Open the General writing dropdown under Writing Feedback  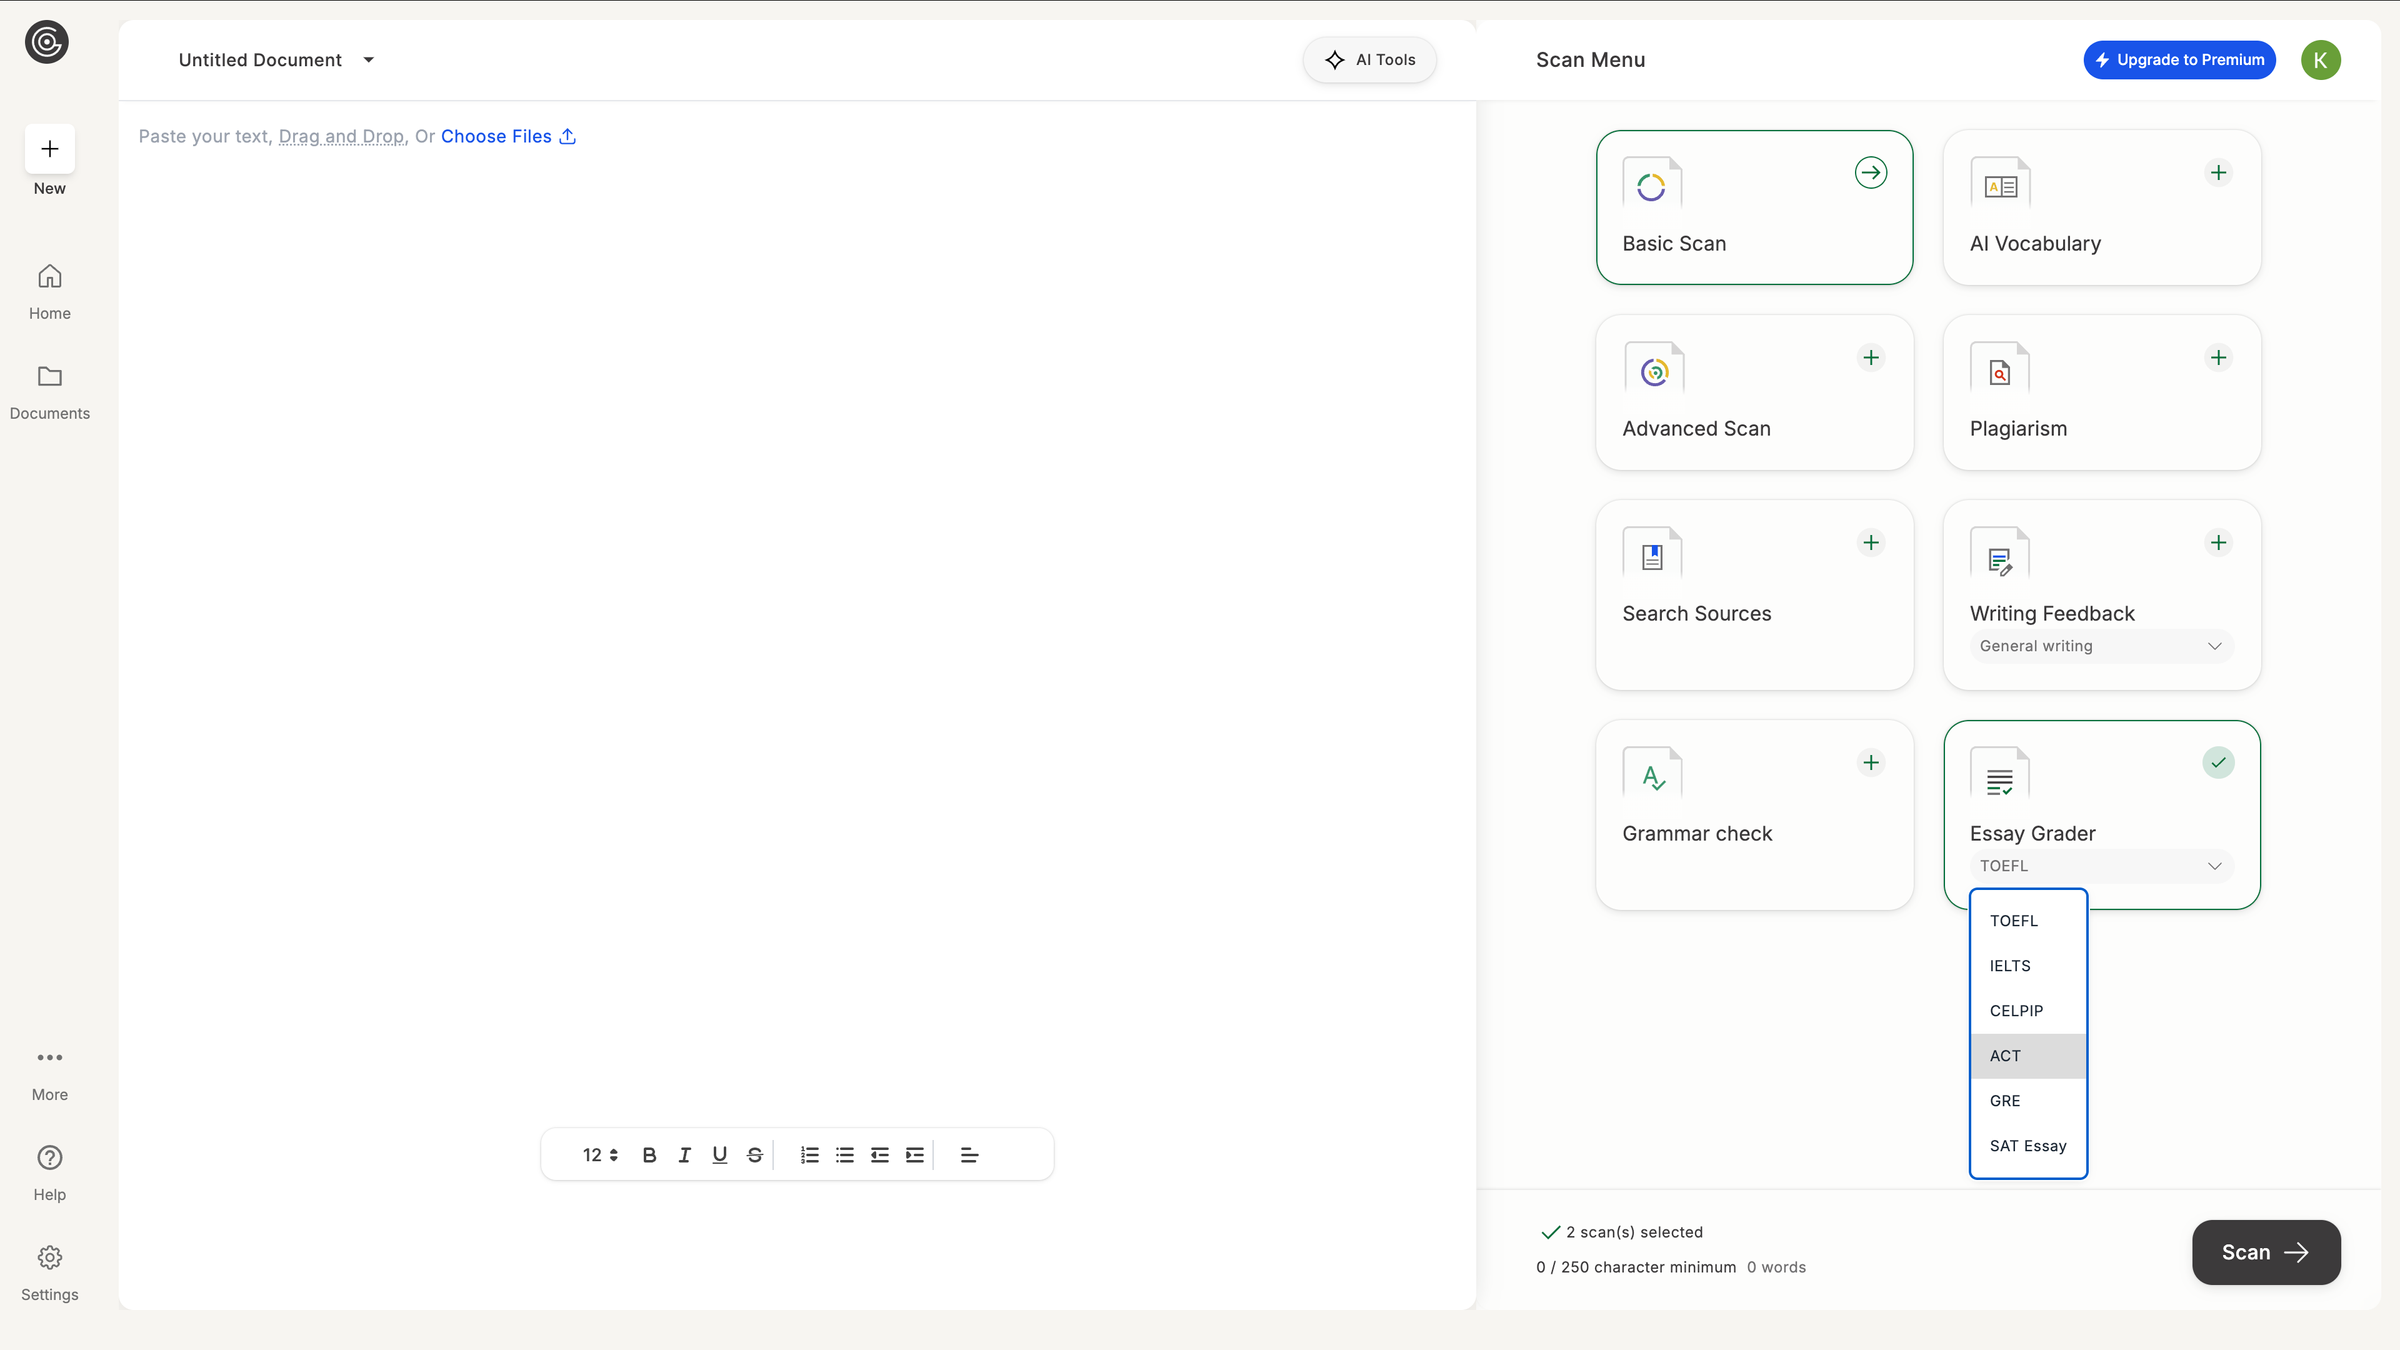pyautogui.click(x=2100, y=646)
